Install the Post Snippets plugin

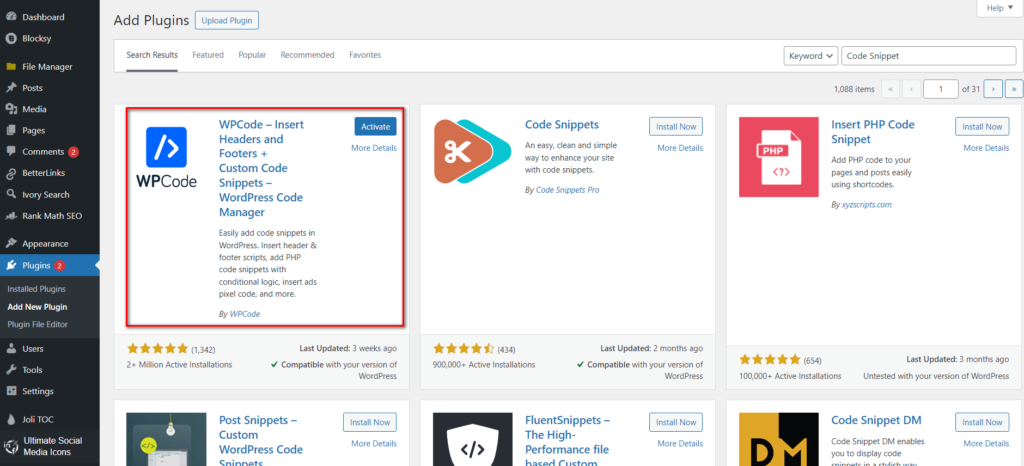tap(370, 422)
